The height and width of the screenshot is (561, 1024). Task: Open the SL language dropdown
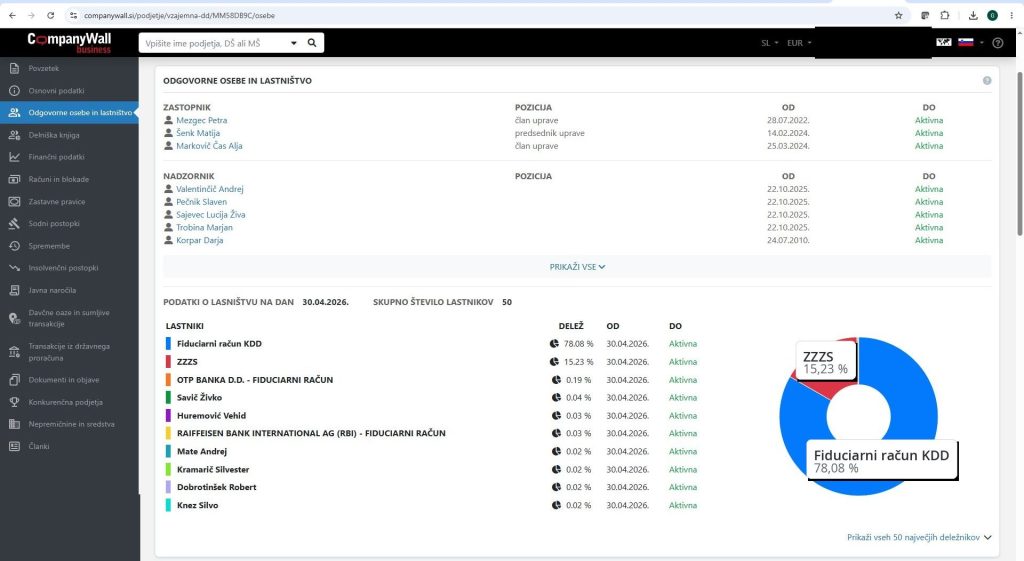769,43
